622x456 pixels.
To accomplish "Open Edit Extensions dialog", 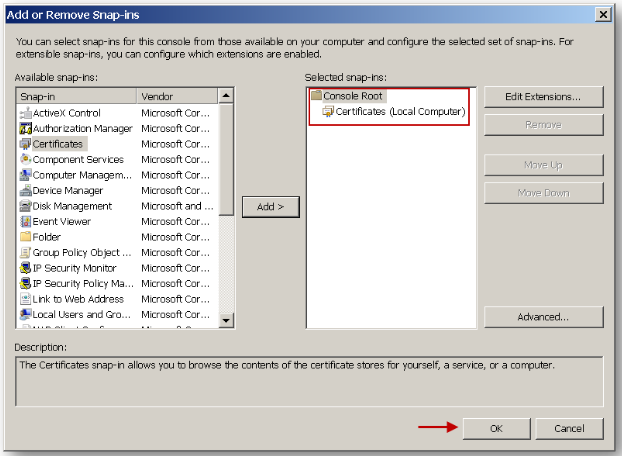I will (x=543, y=97).
